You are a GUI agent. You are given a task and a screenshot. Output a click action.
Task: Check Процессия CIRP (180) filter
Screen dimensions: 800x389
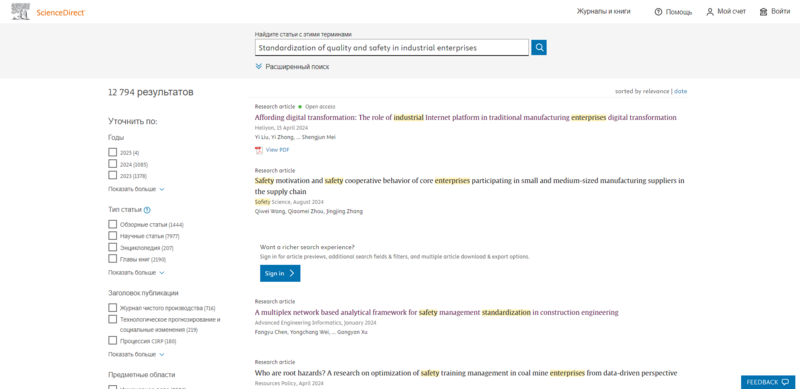[x=113, y=341]
